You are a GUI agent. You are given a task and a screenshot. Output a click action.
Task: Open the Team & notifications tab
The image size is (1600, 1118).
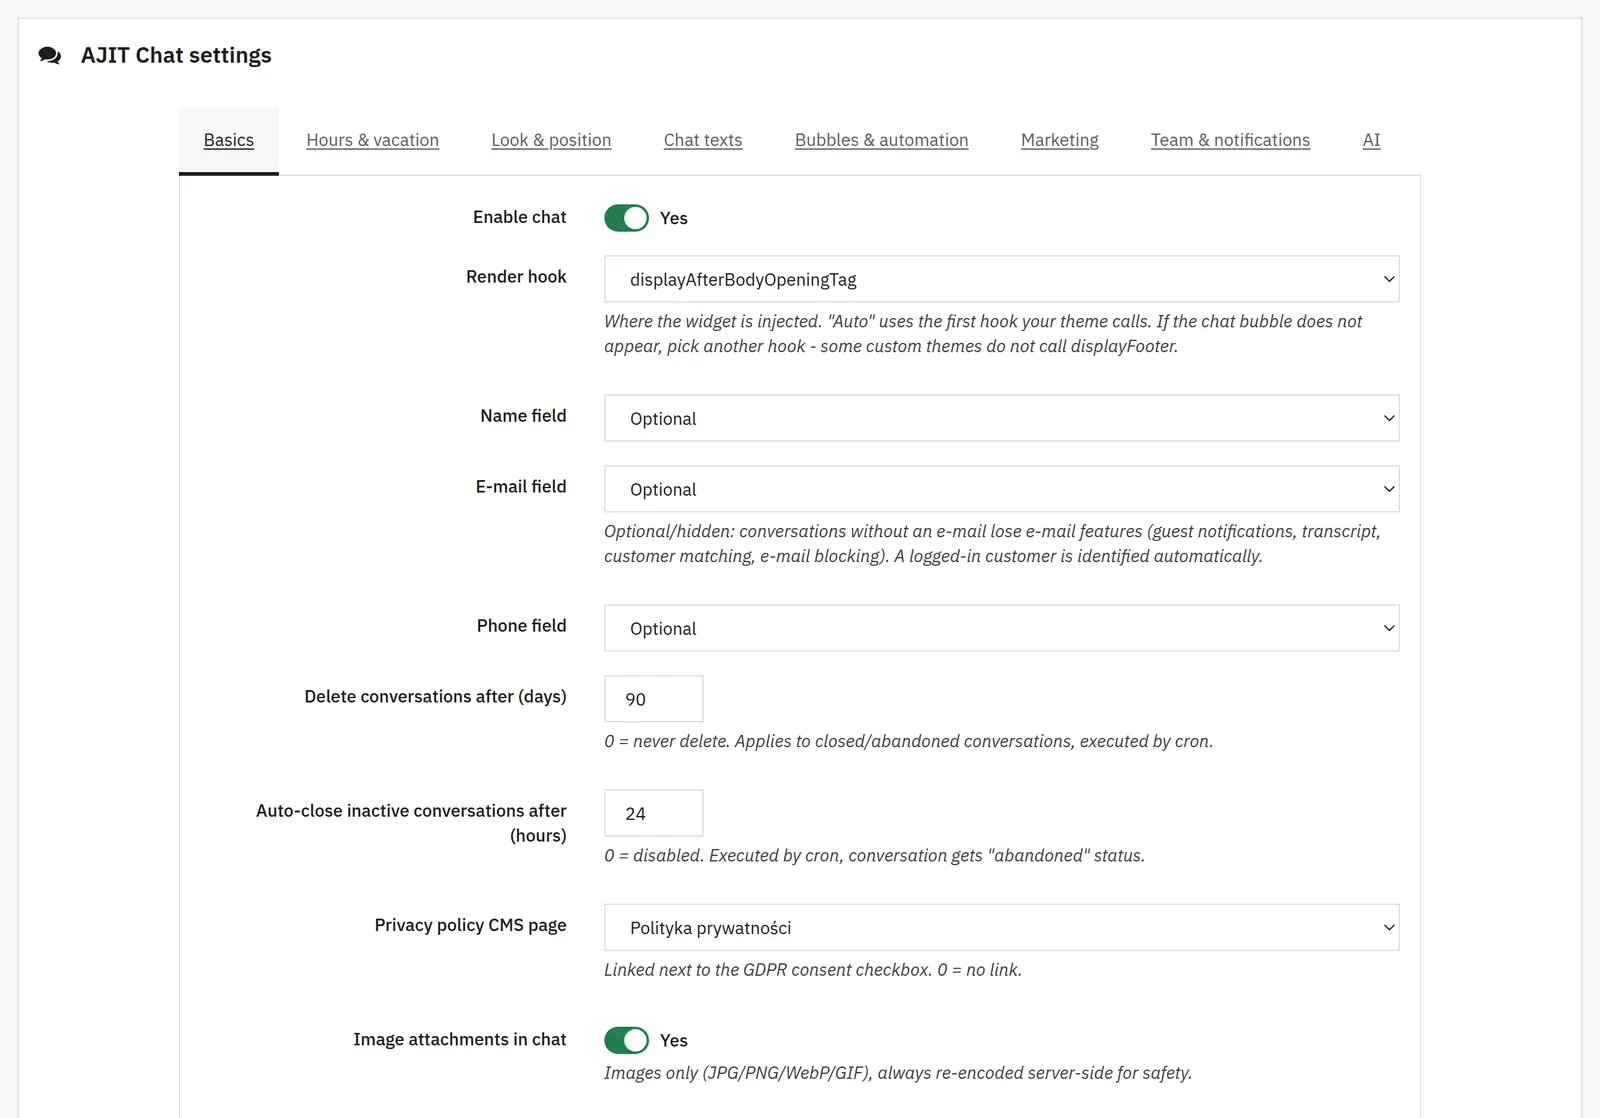point(1230,140)
